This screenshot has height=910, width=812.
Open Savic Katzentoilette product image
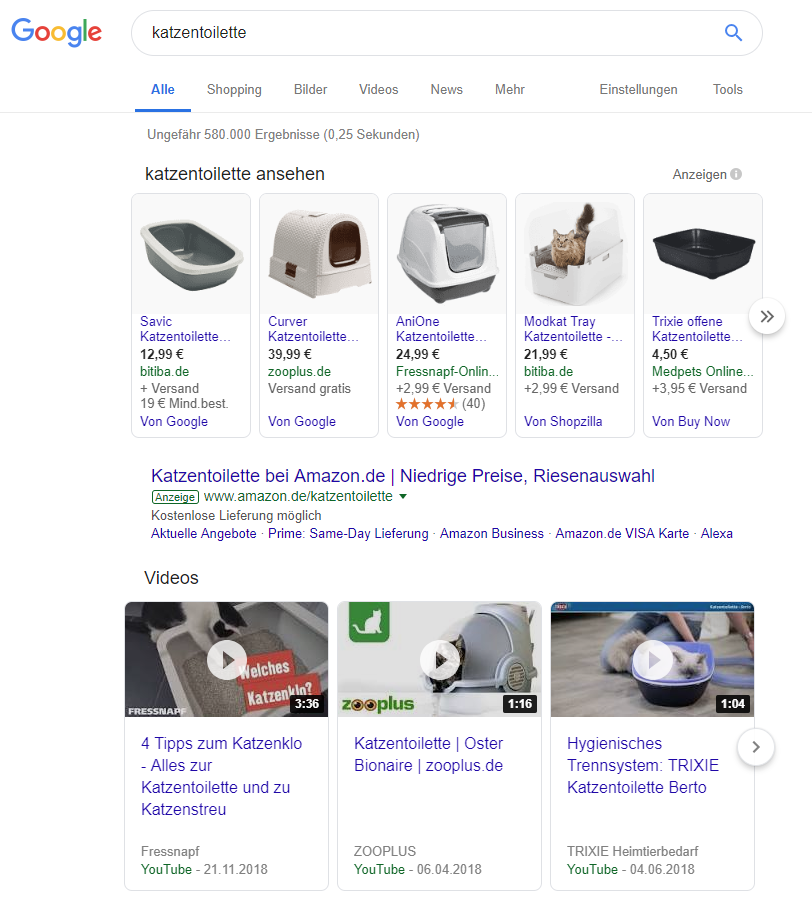(x=191, y=254)
